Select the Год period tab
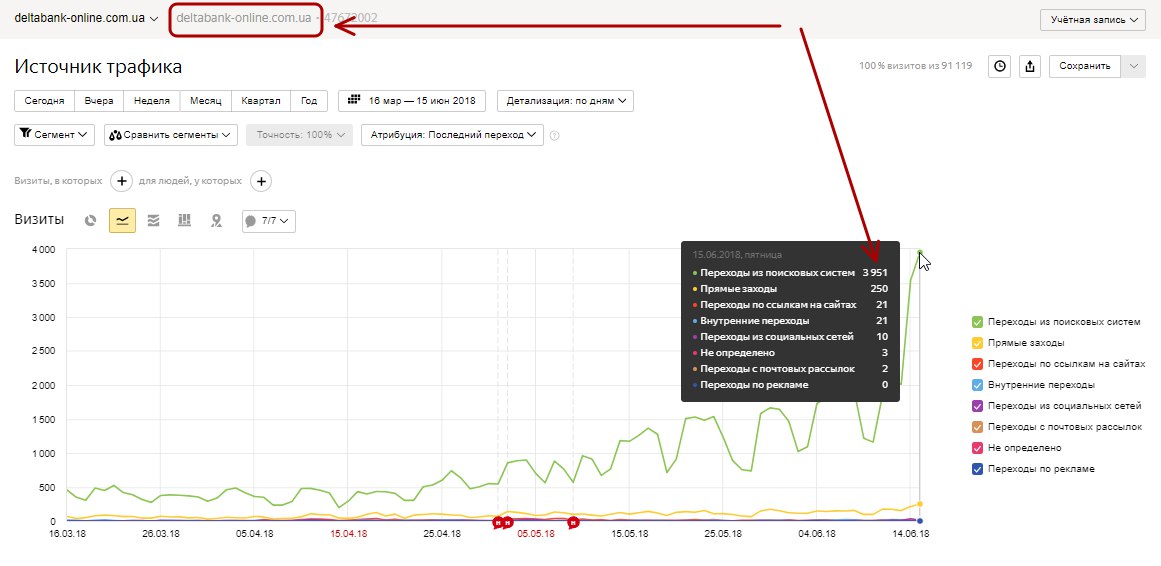The height and width of the screenshot is (566, 1161). (309, 101)
